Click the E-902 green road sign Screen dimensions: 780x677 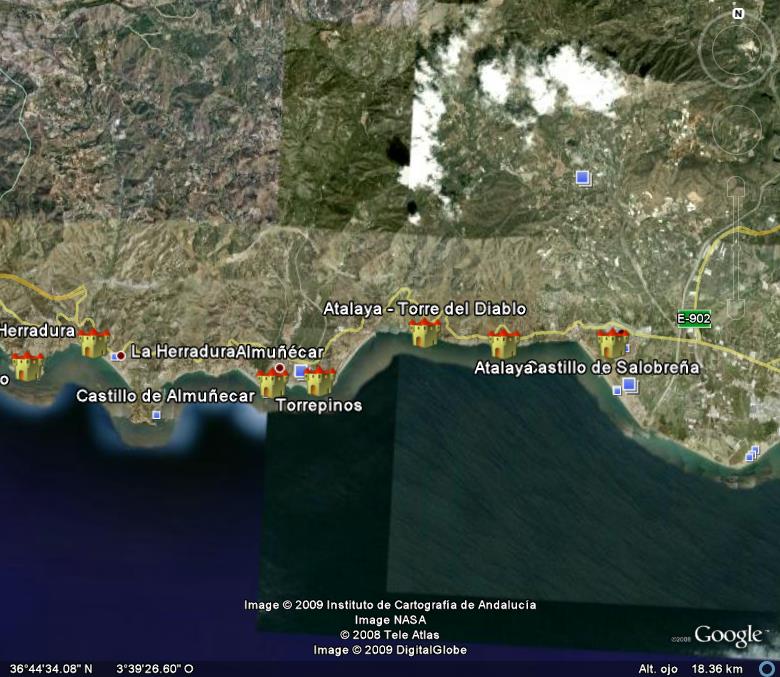tap(693, 318)
